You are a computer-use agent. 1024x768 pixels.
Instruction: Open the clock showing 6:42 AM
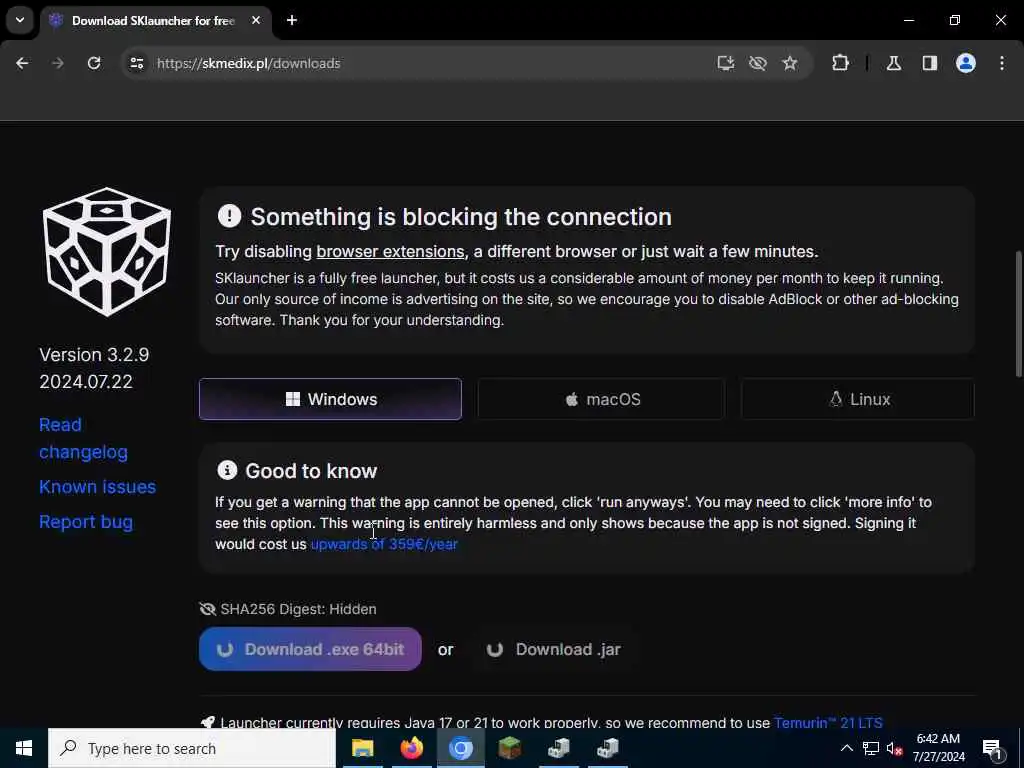(938, 748)
